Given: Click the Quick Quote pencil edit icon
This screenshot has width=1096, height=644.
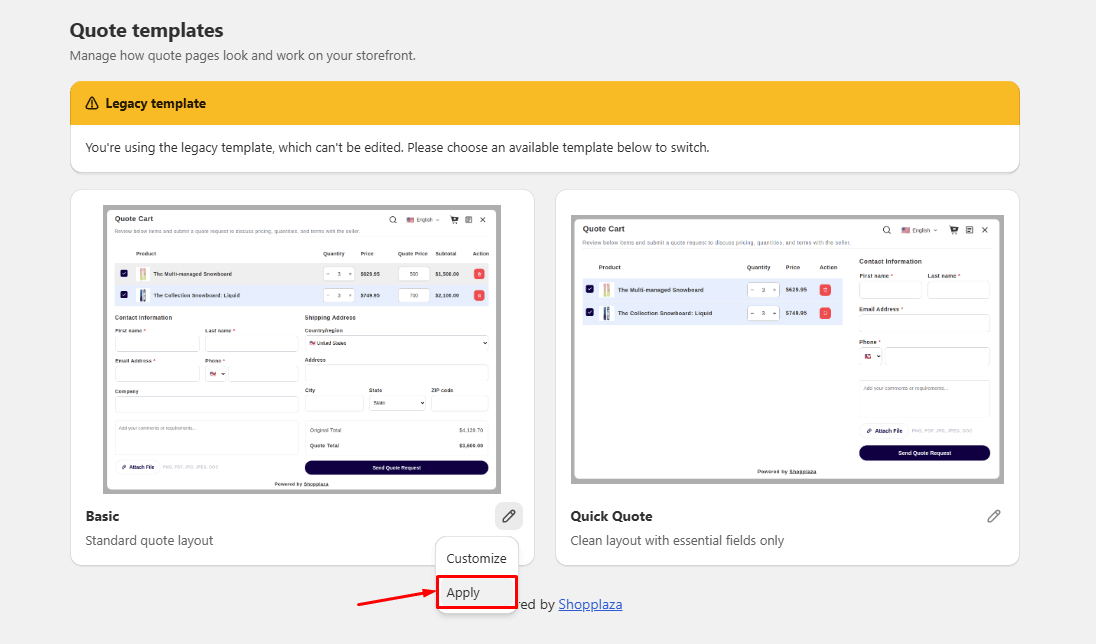Looking at the screenshot, I should click(x=993, y=516).
